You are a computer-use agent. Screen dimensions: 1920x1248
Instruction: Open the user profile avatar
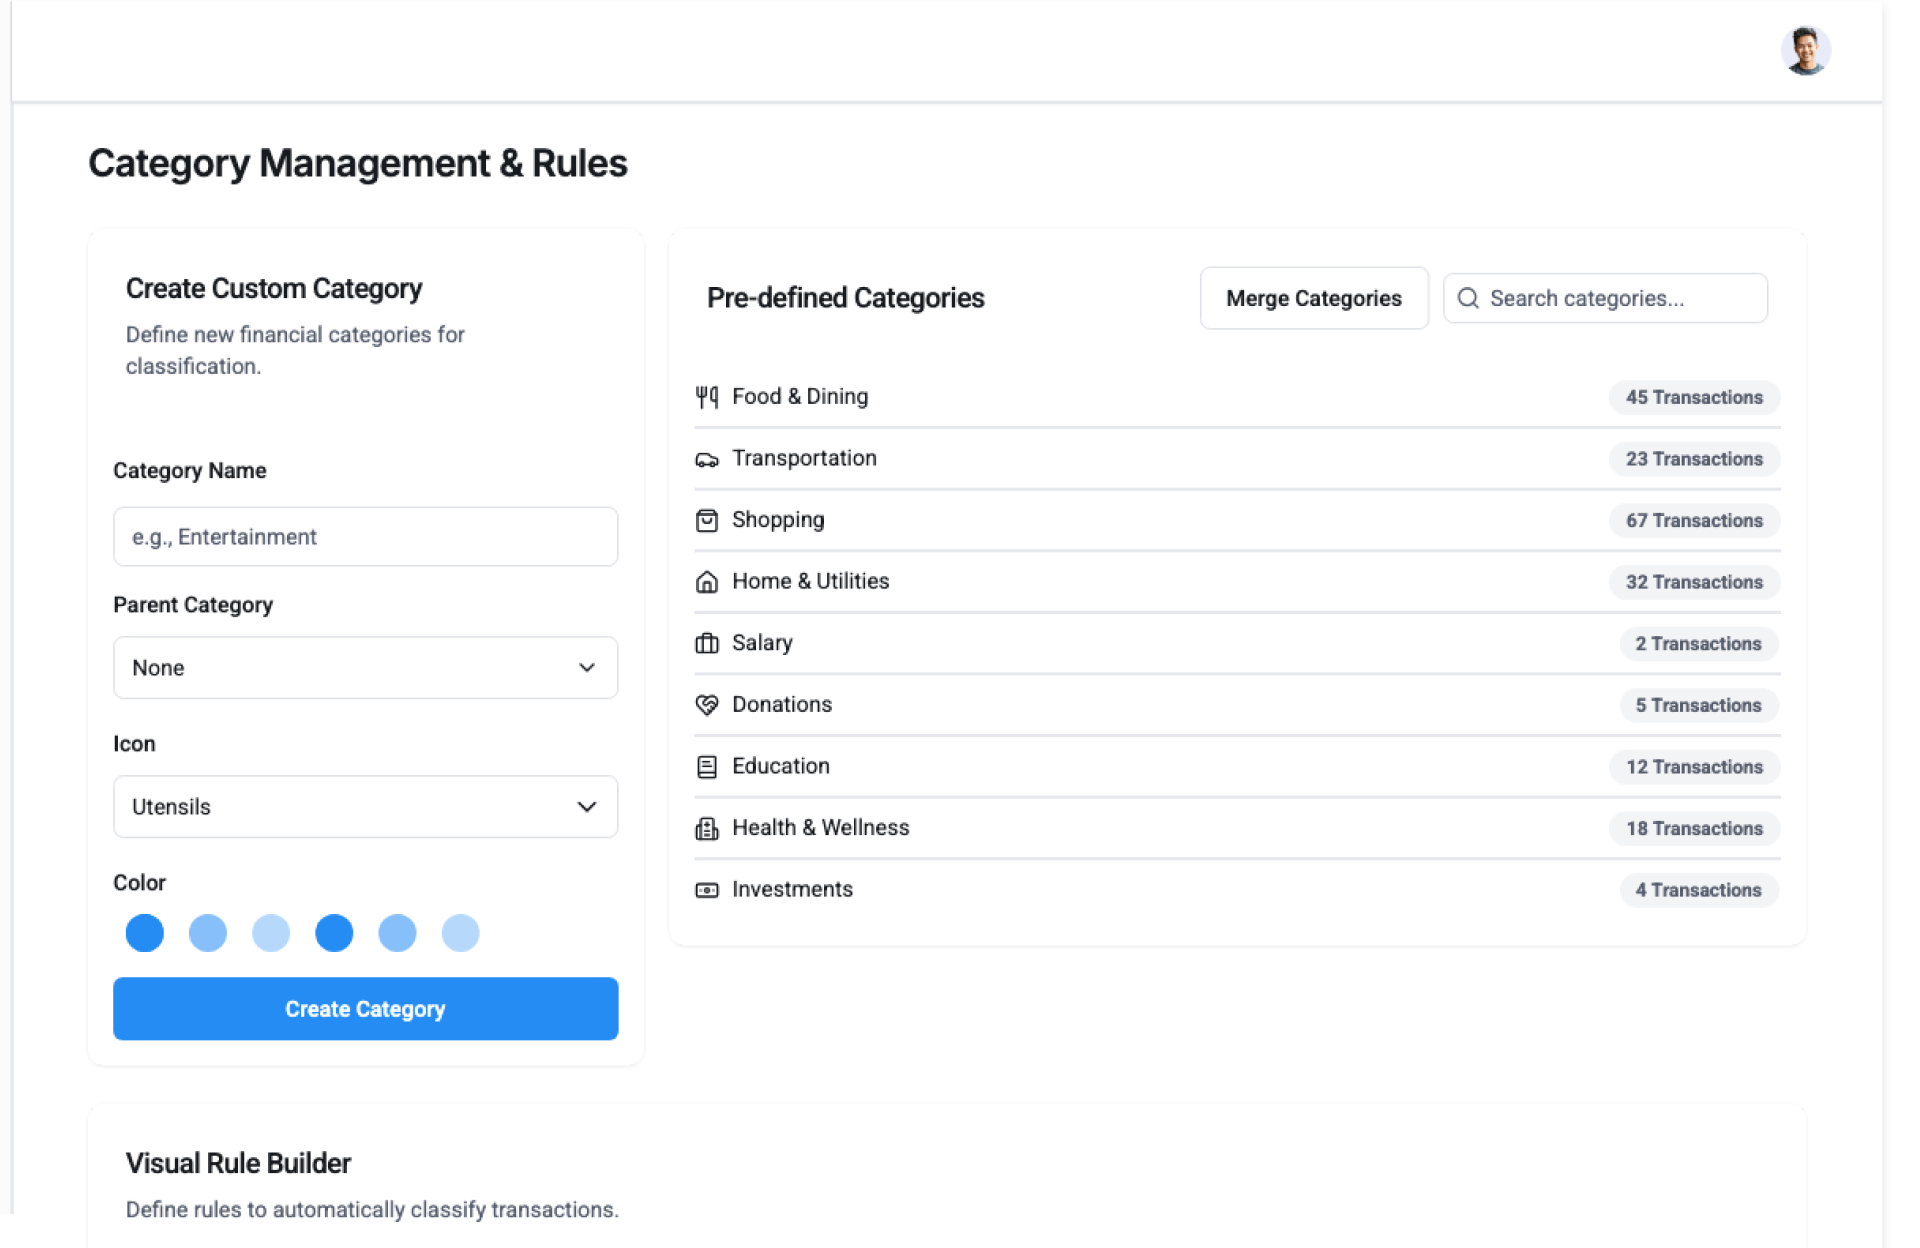[x=1805, y=50]
